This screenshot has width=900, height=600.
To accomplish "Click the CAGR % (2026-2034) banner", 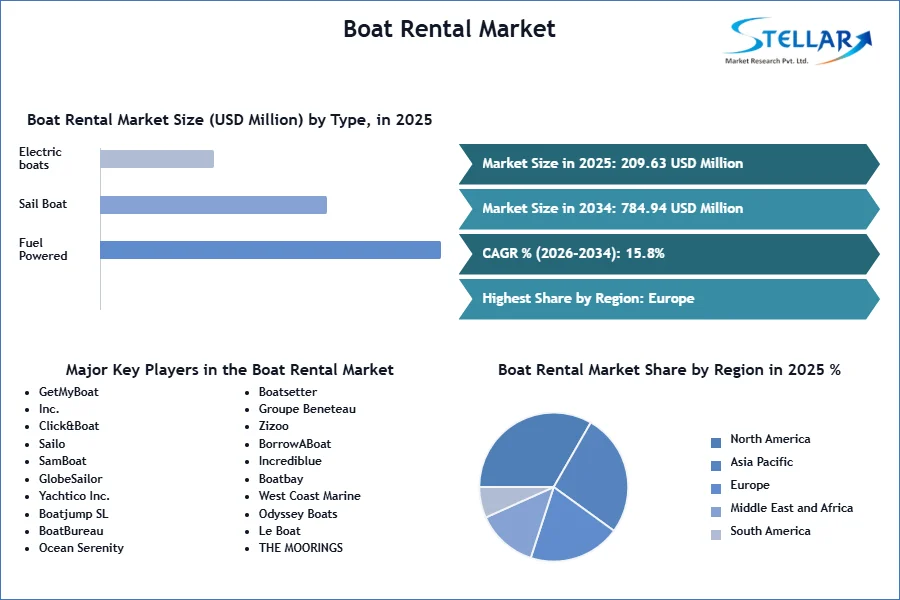I will pos(669,253).
